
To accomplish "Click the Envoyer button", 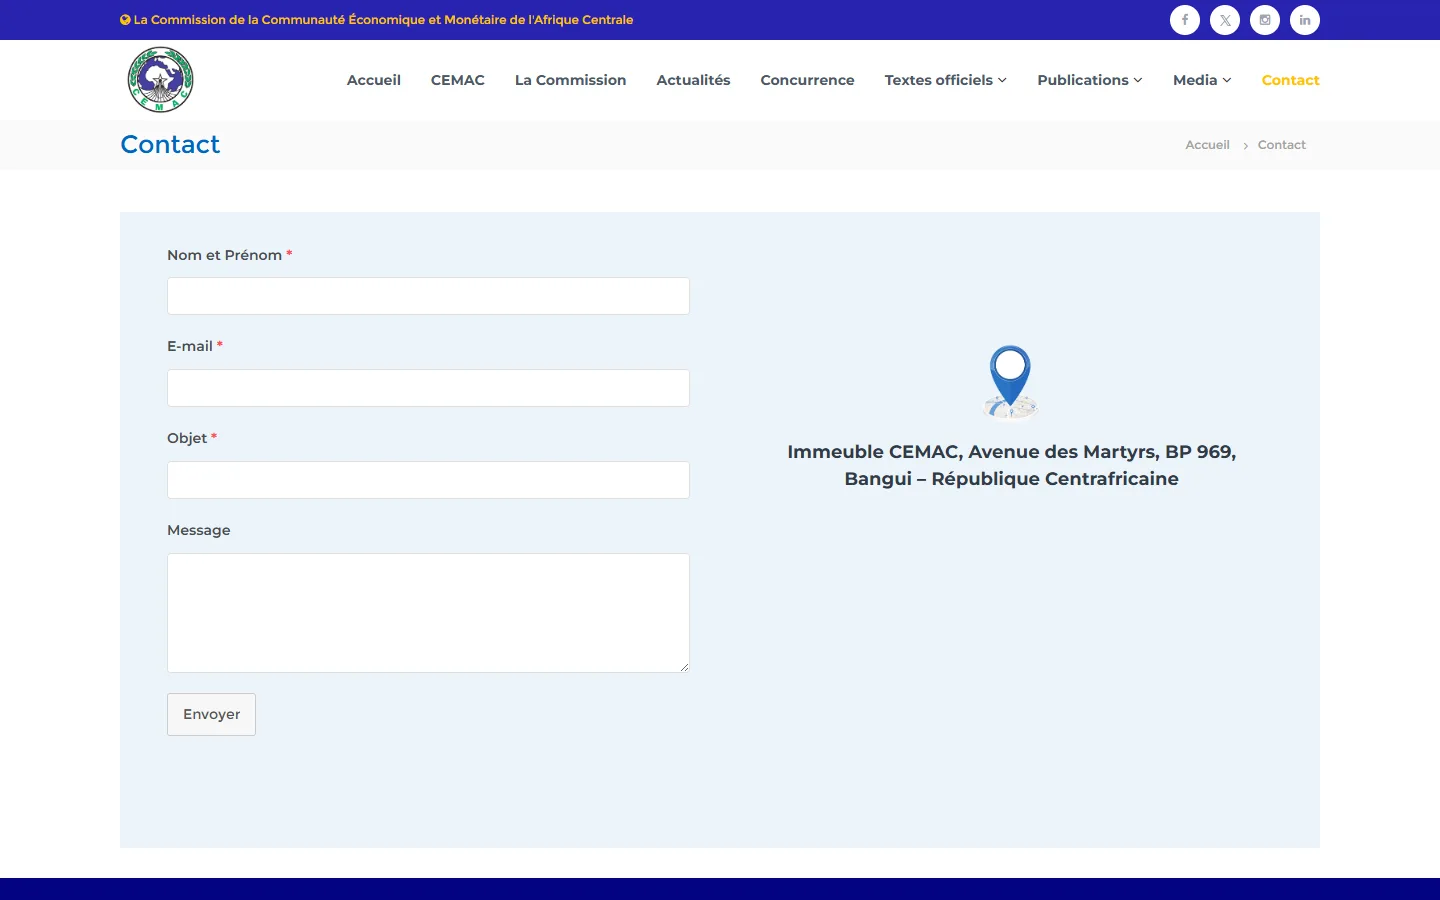I will pos(211,714).
